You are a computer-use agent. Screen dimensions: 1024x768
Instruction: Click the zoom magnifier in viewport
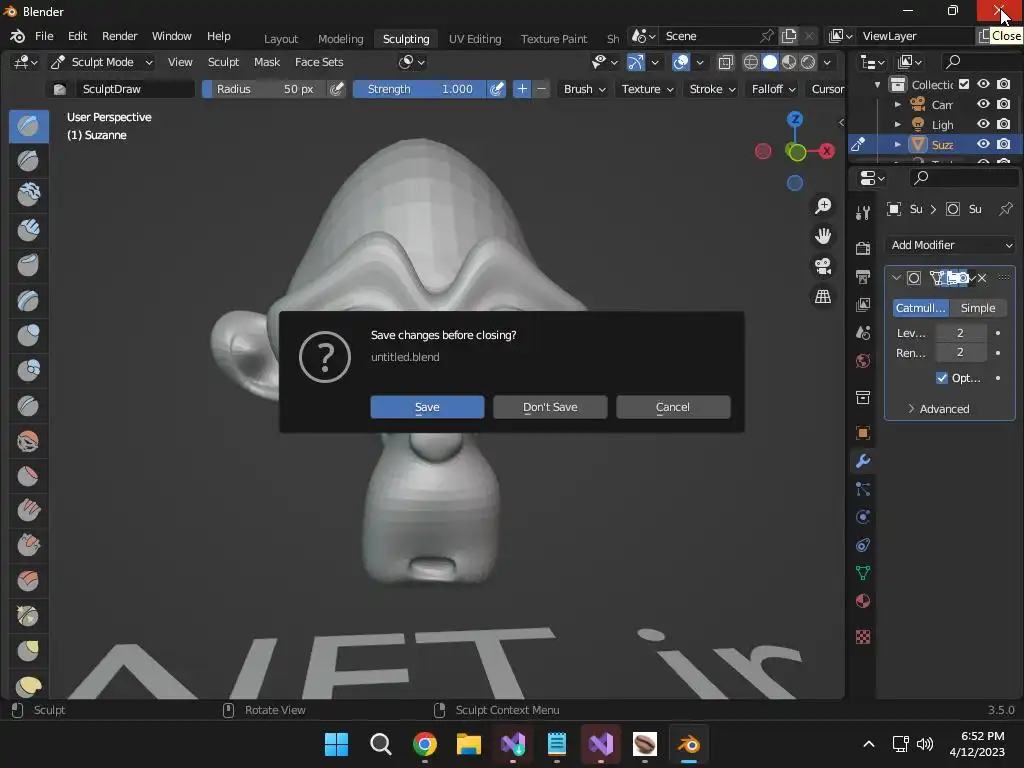[x=823, y=206]
